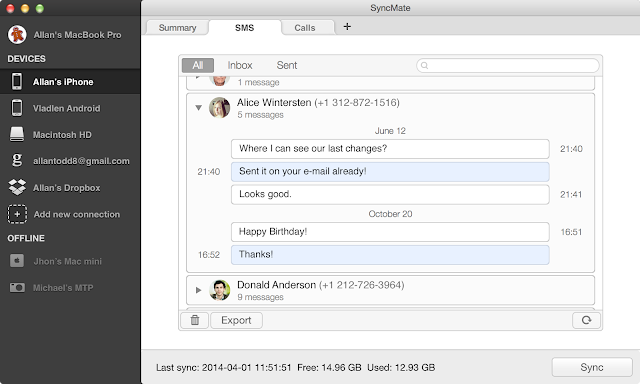Select the 'Thanks!' message
The height and width of the screenshot is (384, 640).
[390, 255]
